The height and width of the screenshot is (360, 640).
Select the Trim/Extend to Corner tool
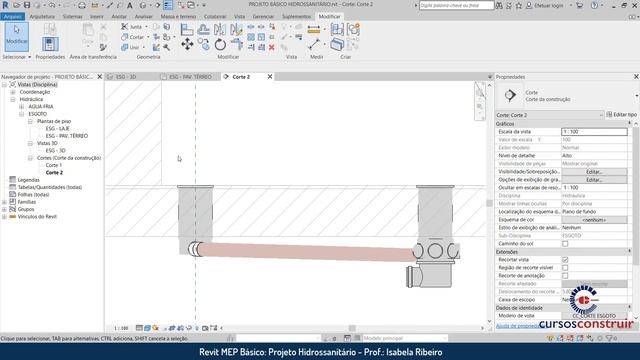click(236, 44)
